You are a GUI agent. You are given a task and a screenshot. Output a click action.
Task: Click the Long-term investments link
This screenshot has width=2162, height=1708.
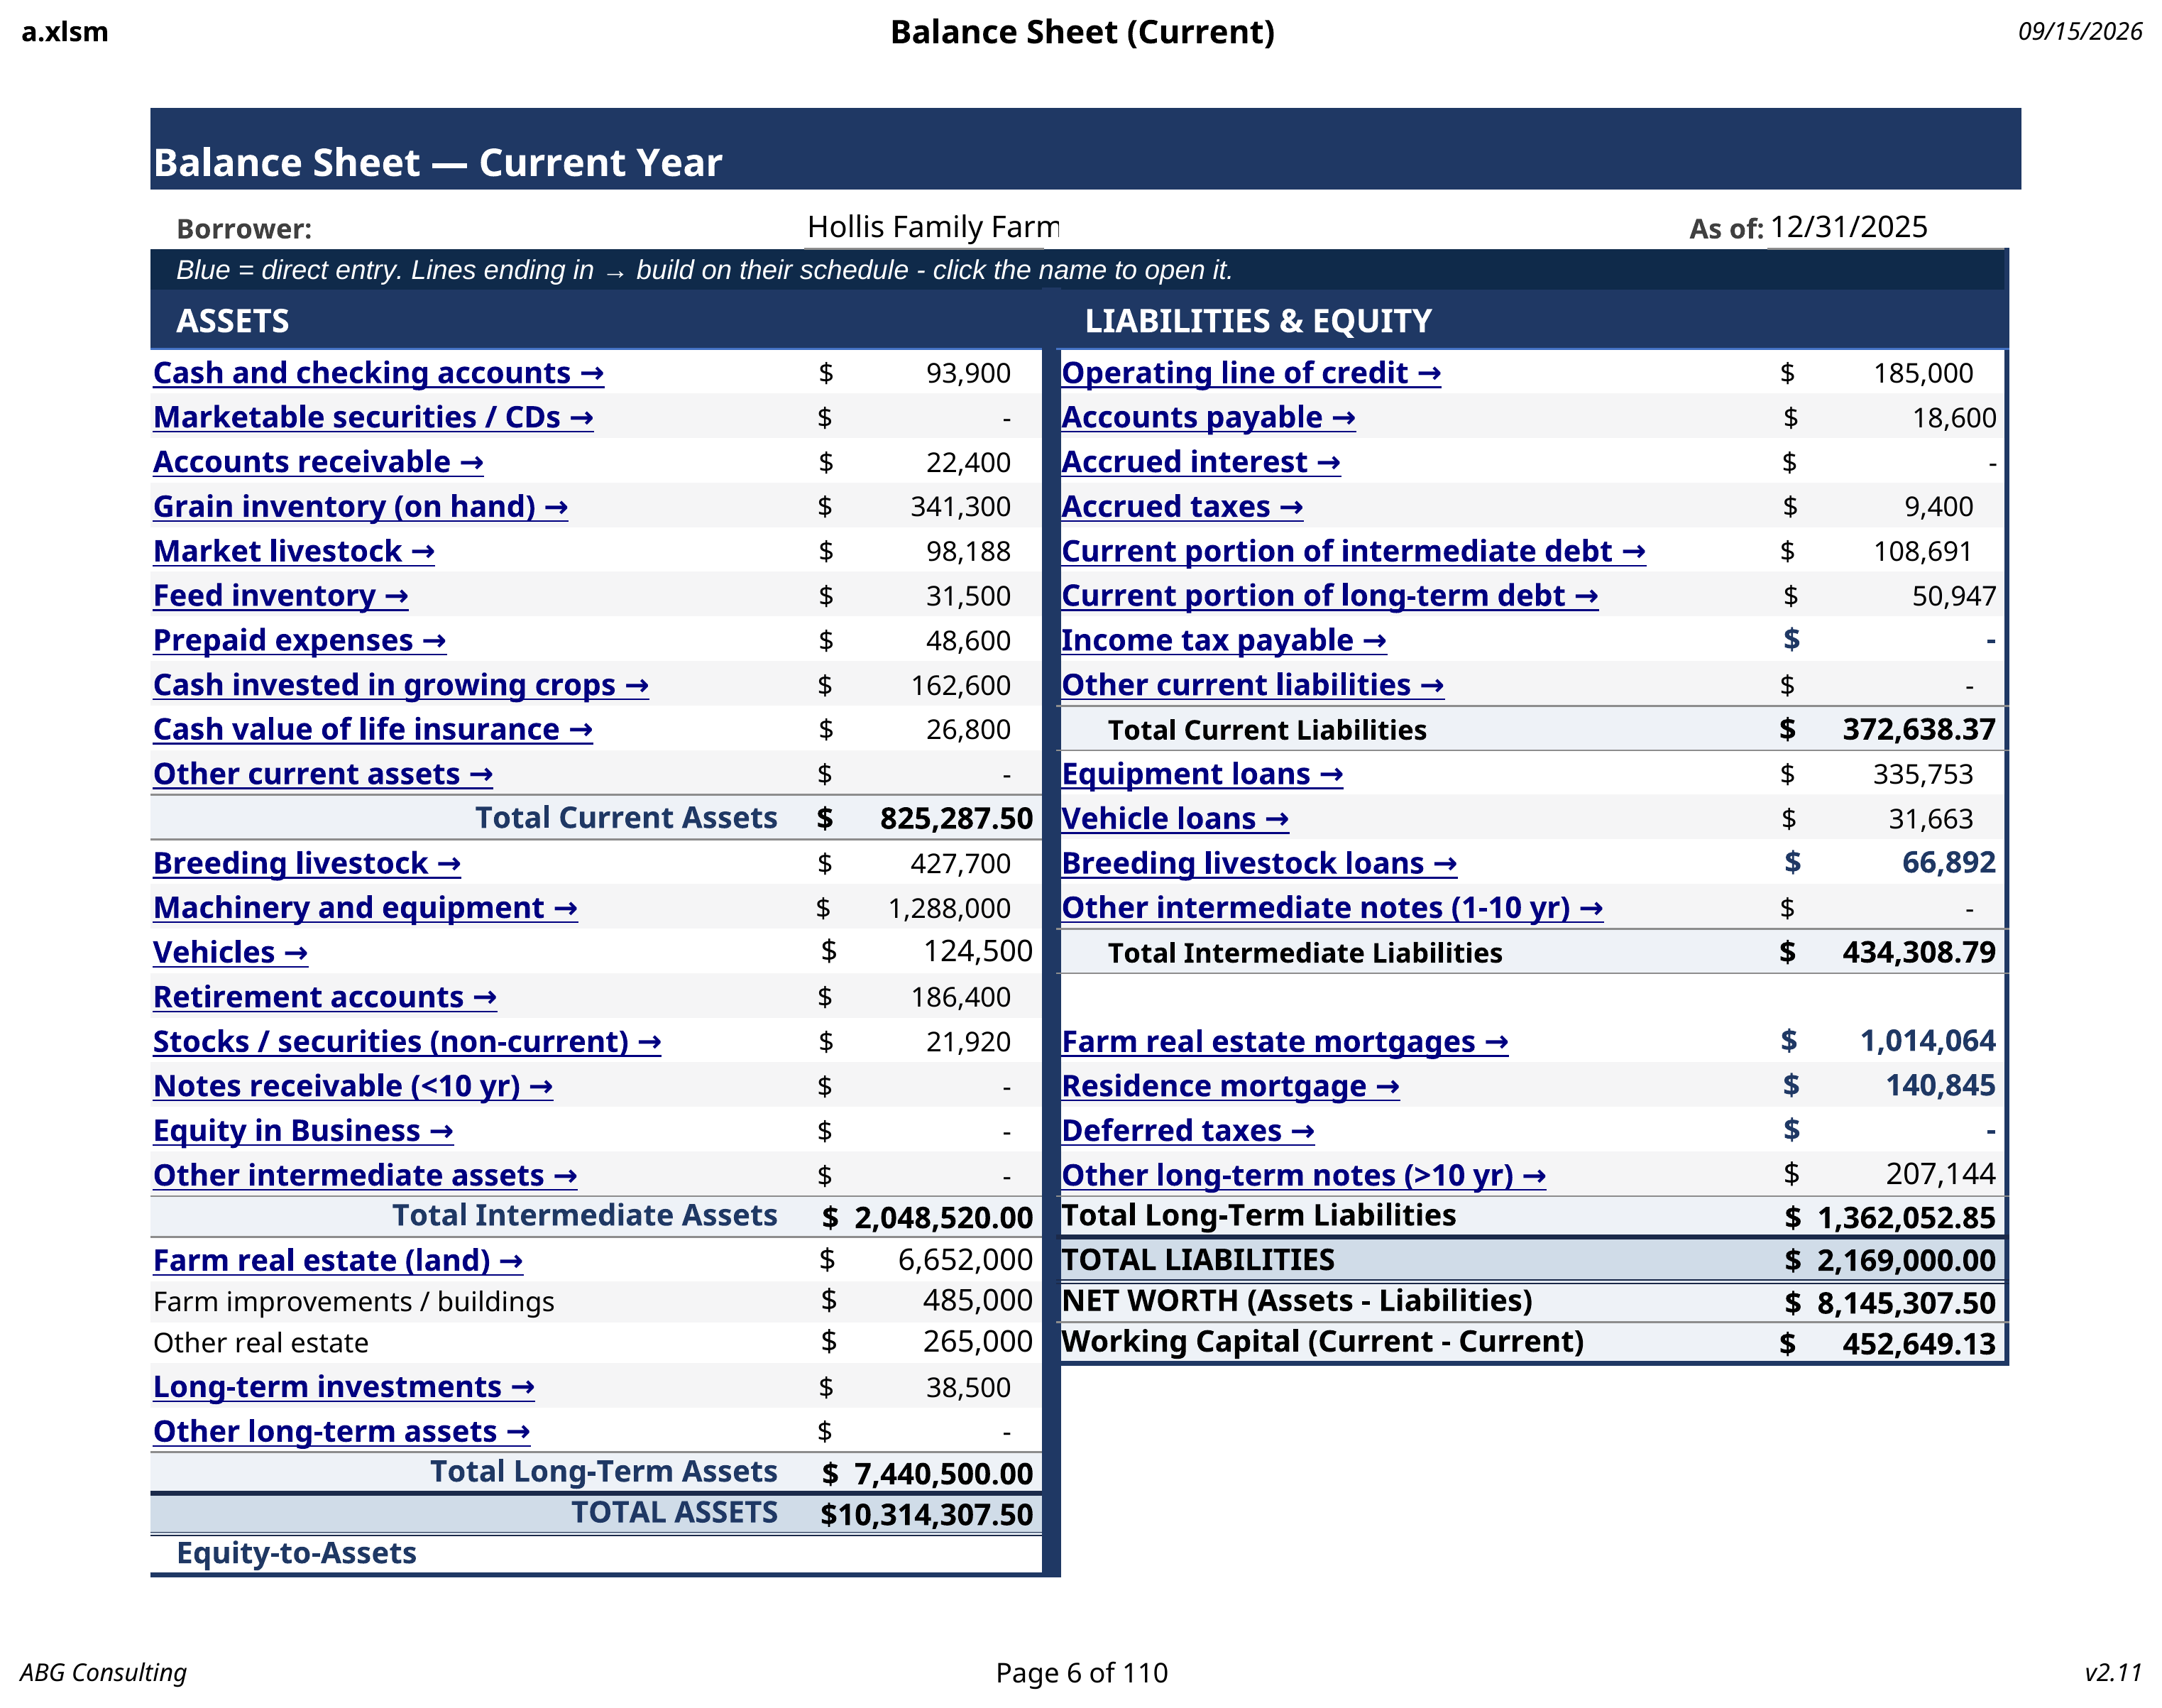(344, 1387)
